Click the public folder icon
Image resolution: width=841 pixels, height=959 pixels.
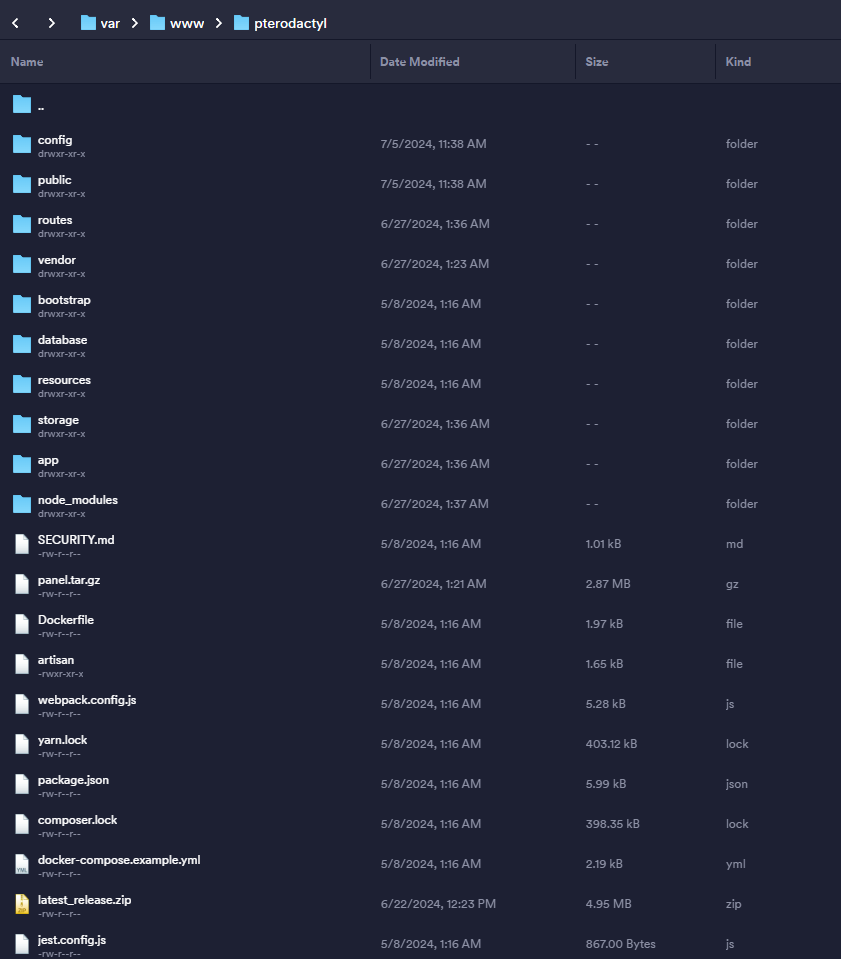pos(22,184)
